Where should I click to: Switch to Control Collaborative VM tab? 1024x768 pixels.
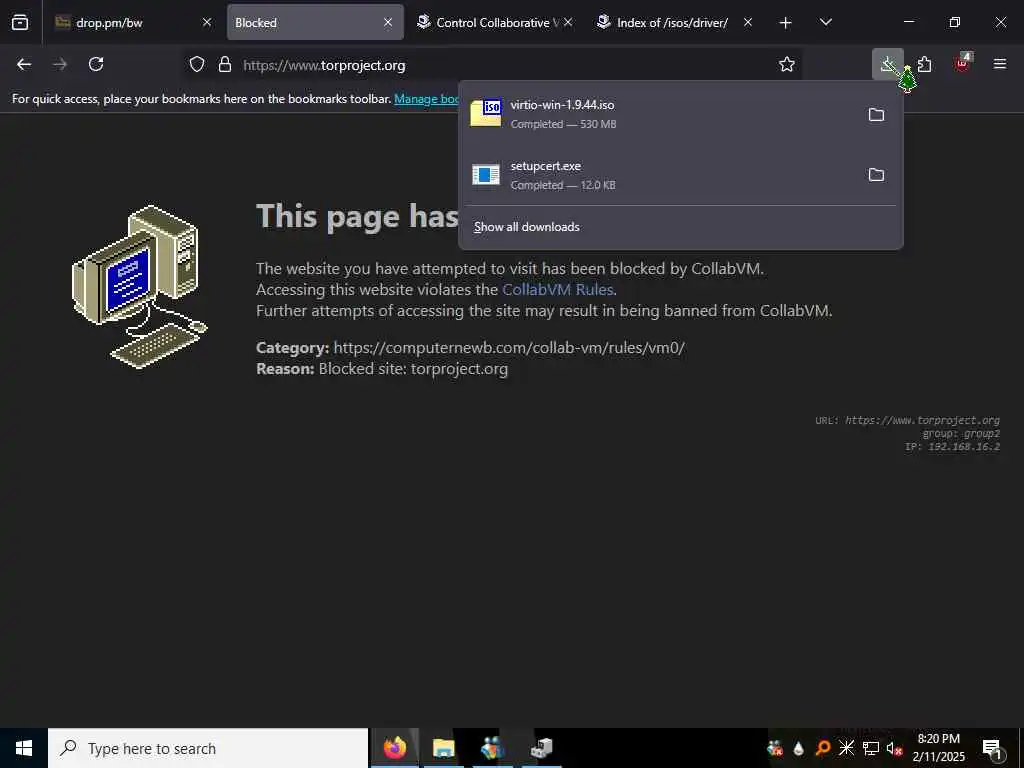point(494,22)
